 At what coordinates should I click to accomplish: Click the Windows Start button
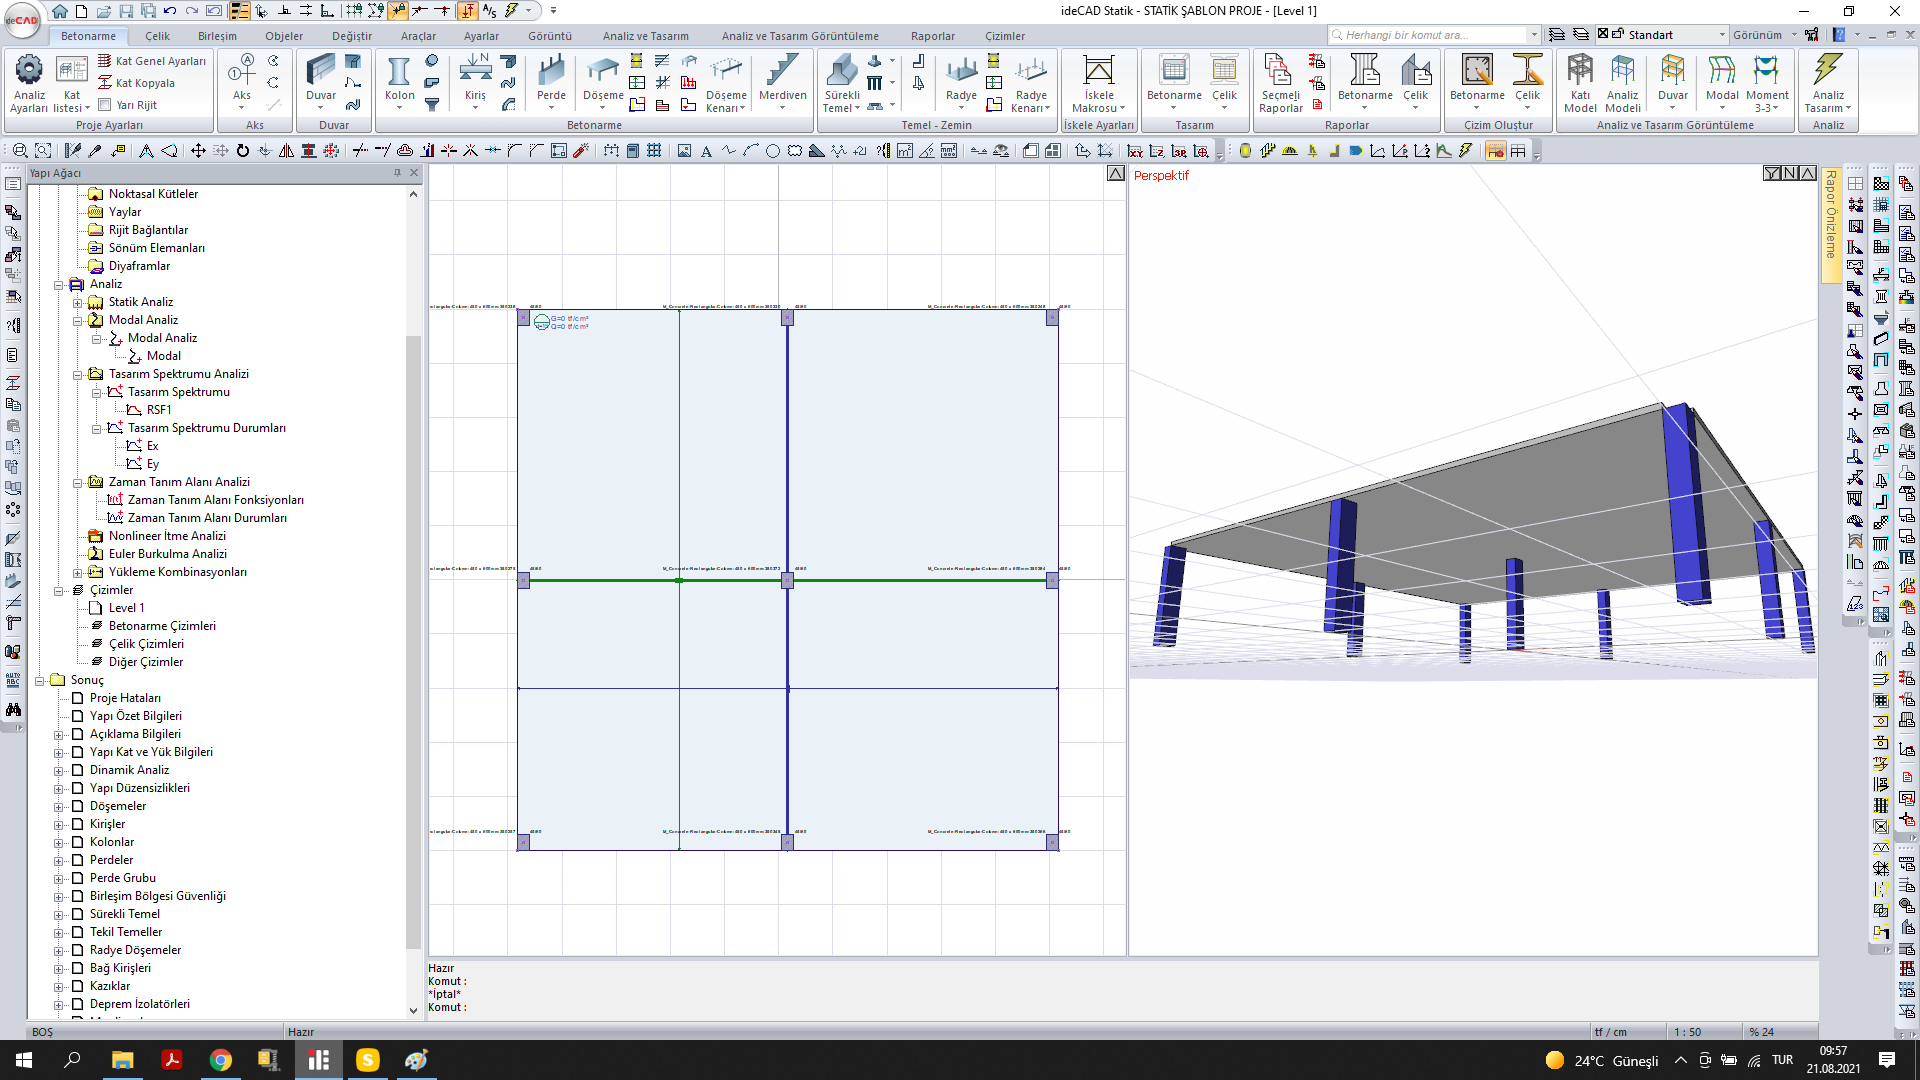(24, 1060)
